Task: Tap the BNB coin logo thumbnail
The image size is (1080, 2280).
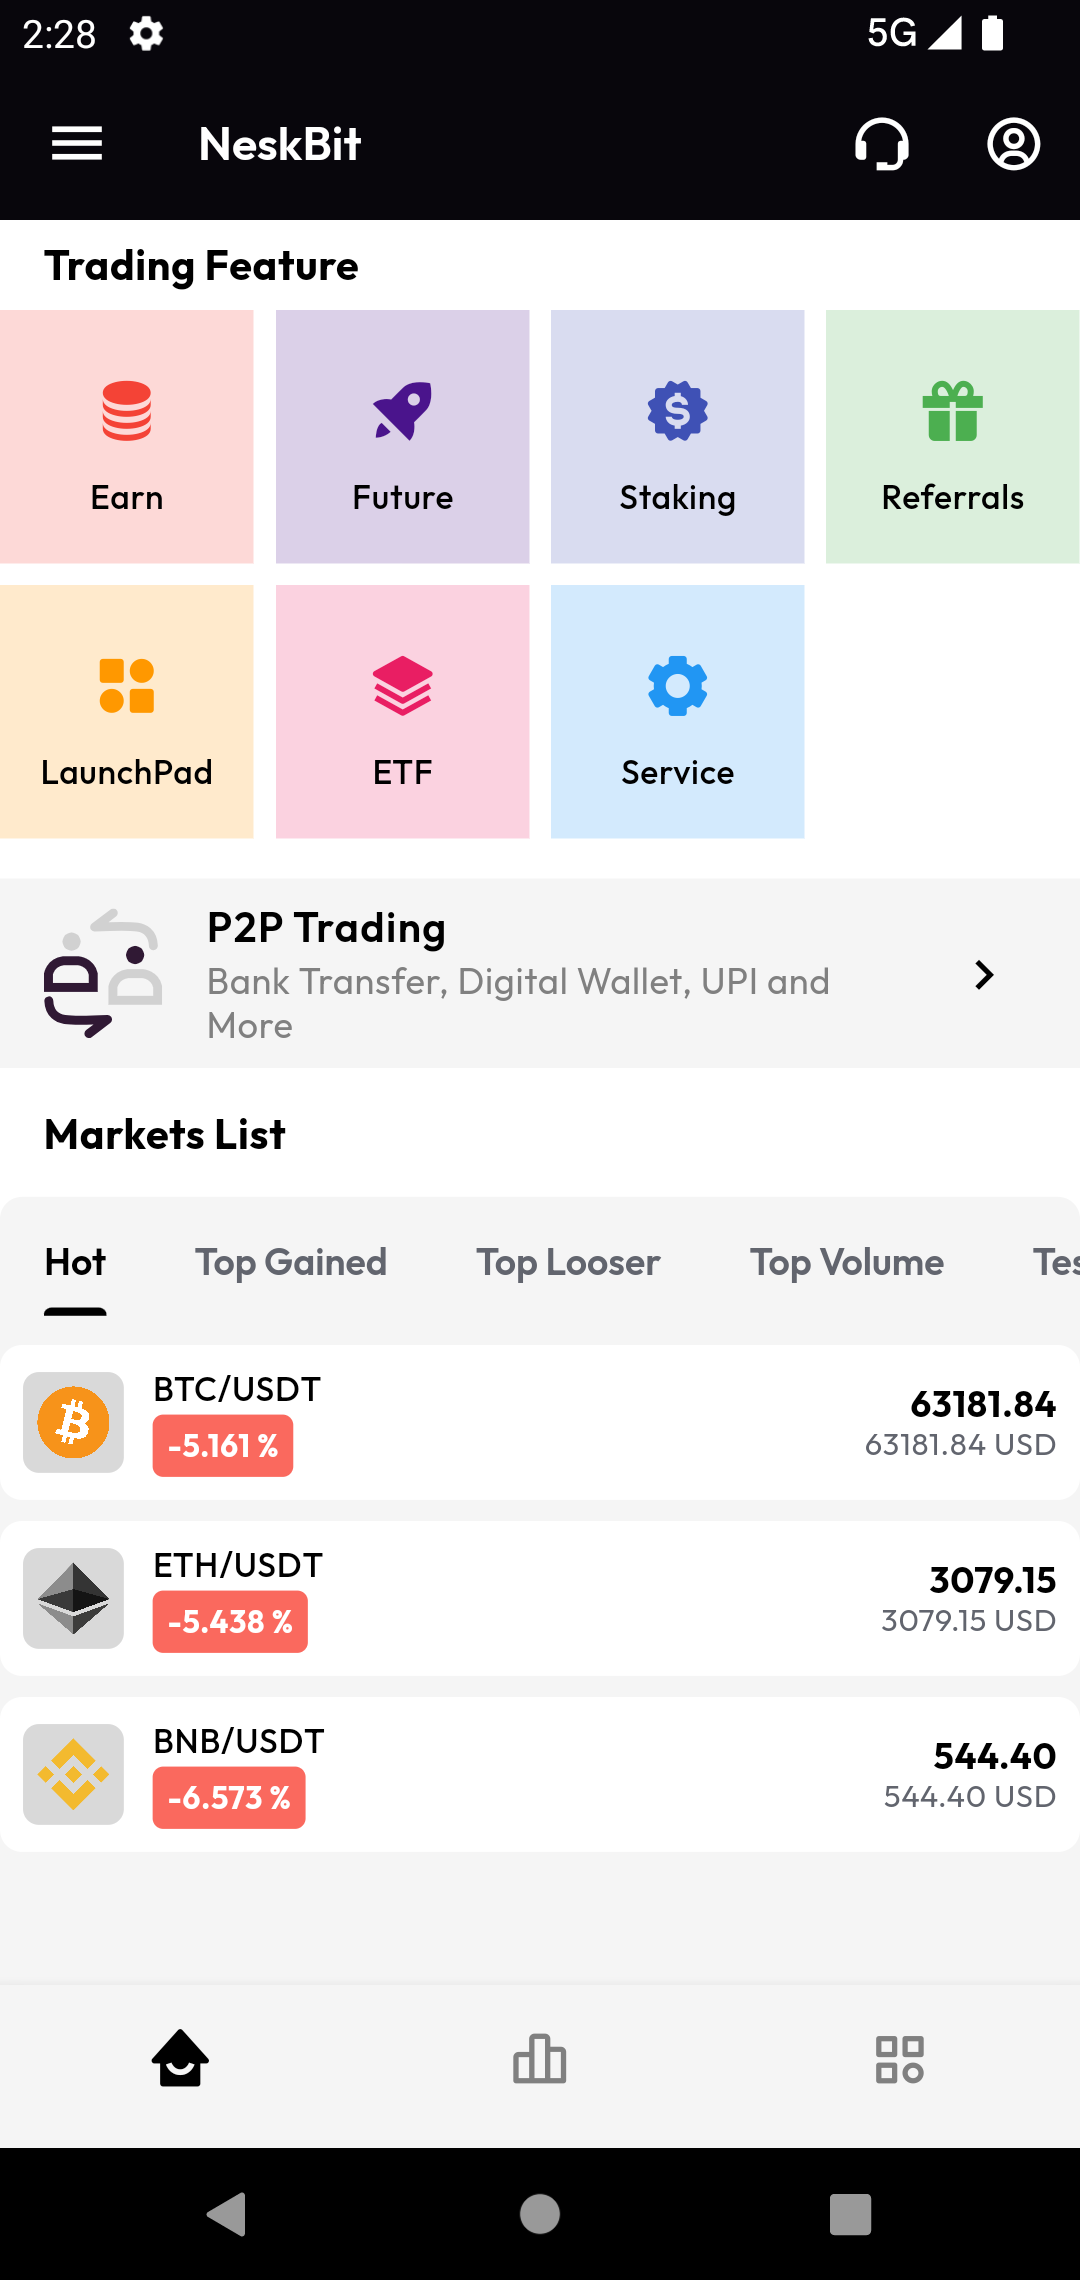Action: point(73,1774)
